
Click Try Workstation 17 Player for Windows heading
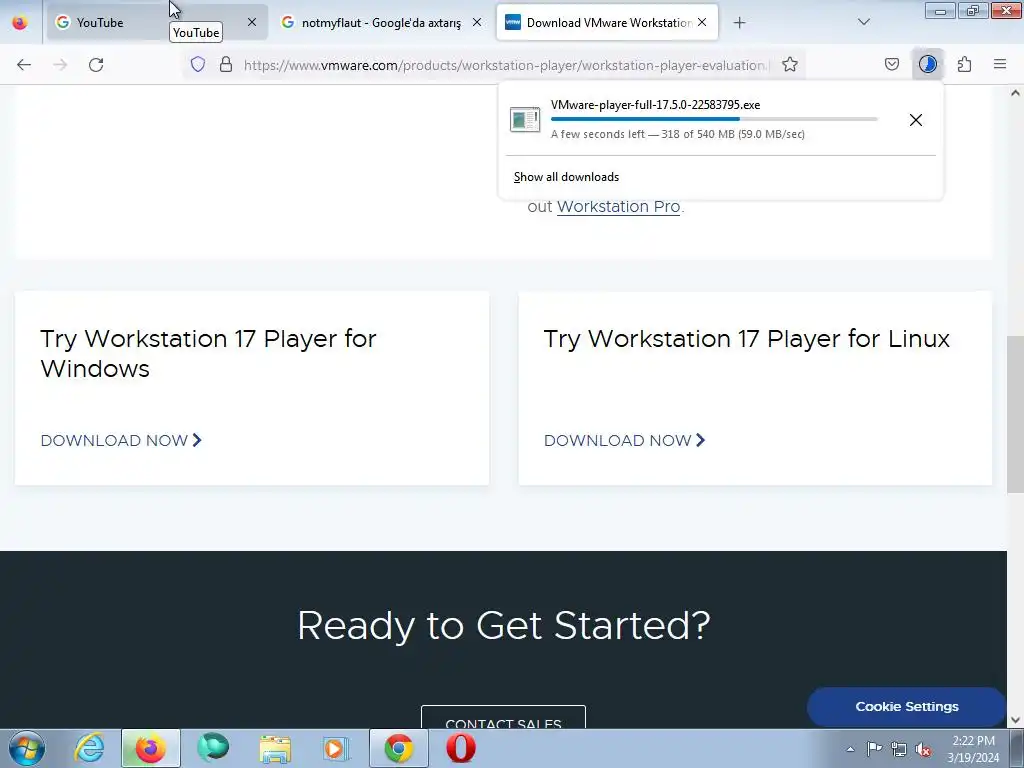coord(208,353)
